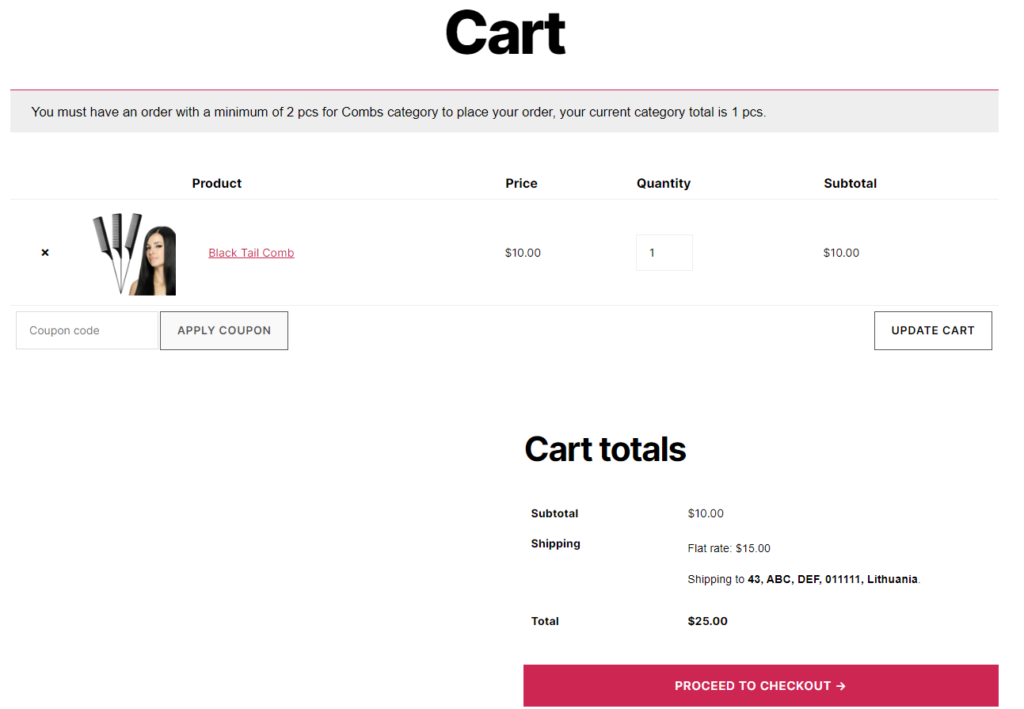Focus the quantity field for Black Tail Comb
This screenshot has height=709, width=1024.
[663, 253]
